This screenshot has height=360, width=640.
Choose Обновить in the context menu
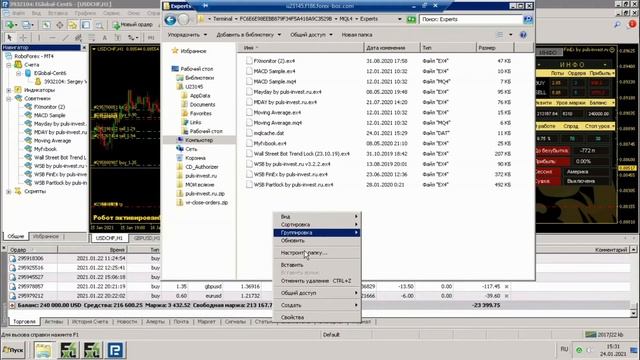pos(317,241)
